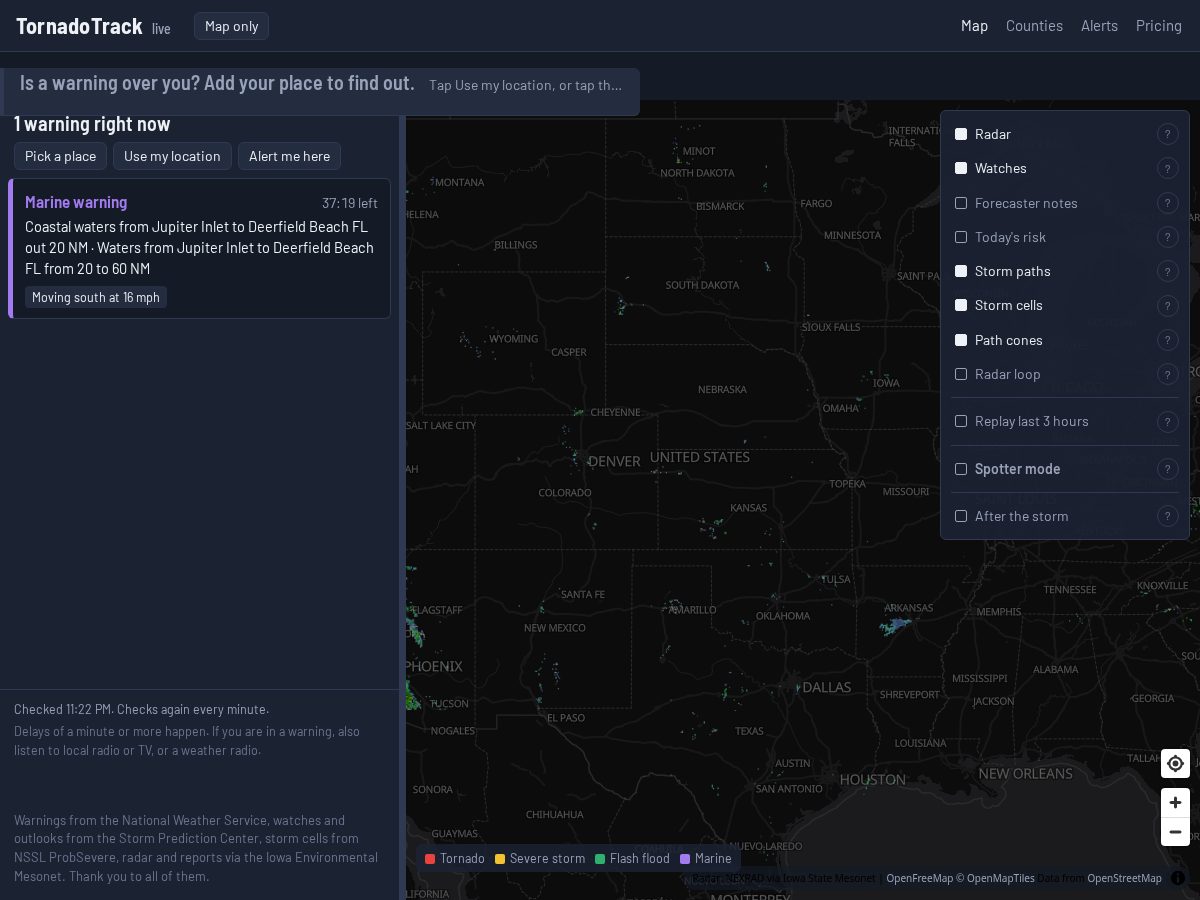The height and width of the screenshot is (900, 1200).
Task: Click the '1 warning right now' heading
Action: click(92, 124)
